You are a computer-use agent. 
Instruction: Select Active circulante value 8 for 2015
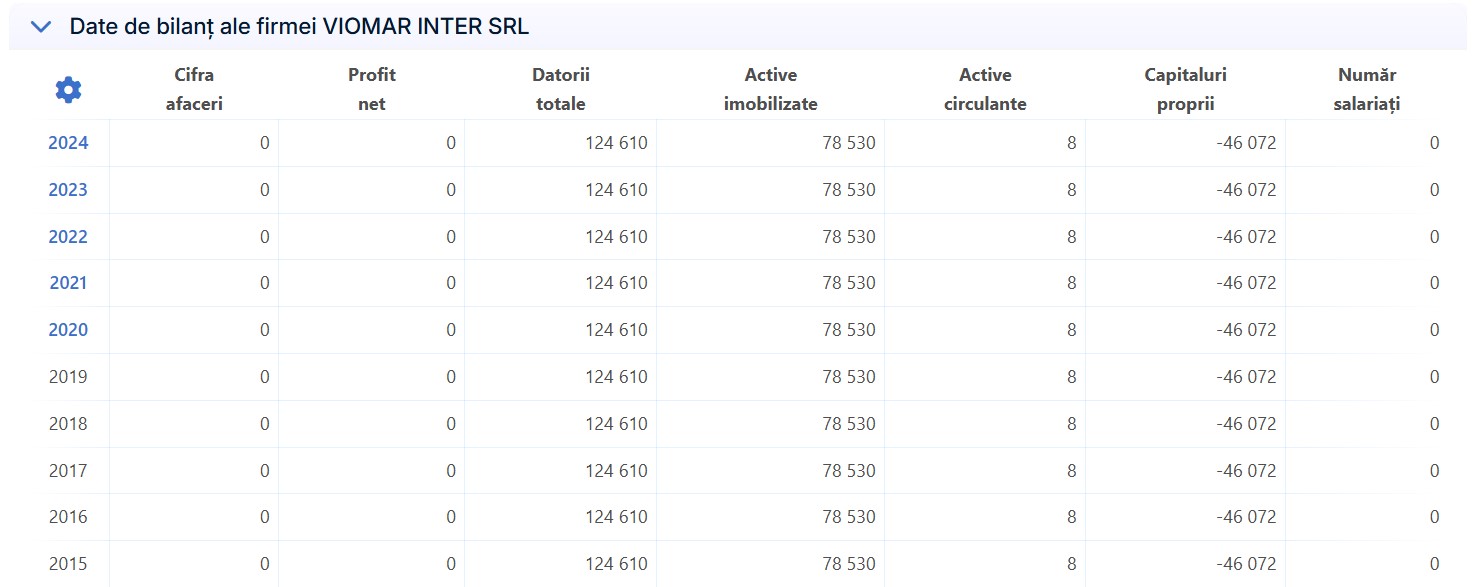(1072, 564)
